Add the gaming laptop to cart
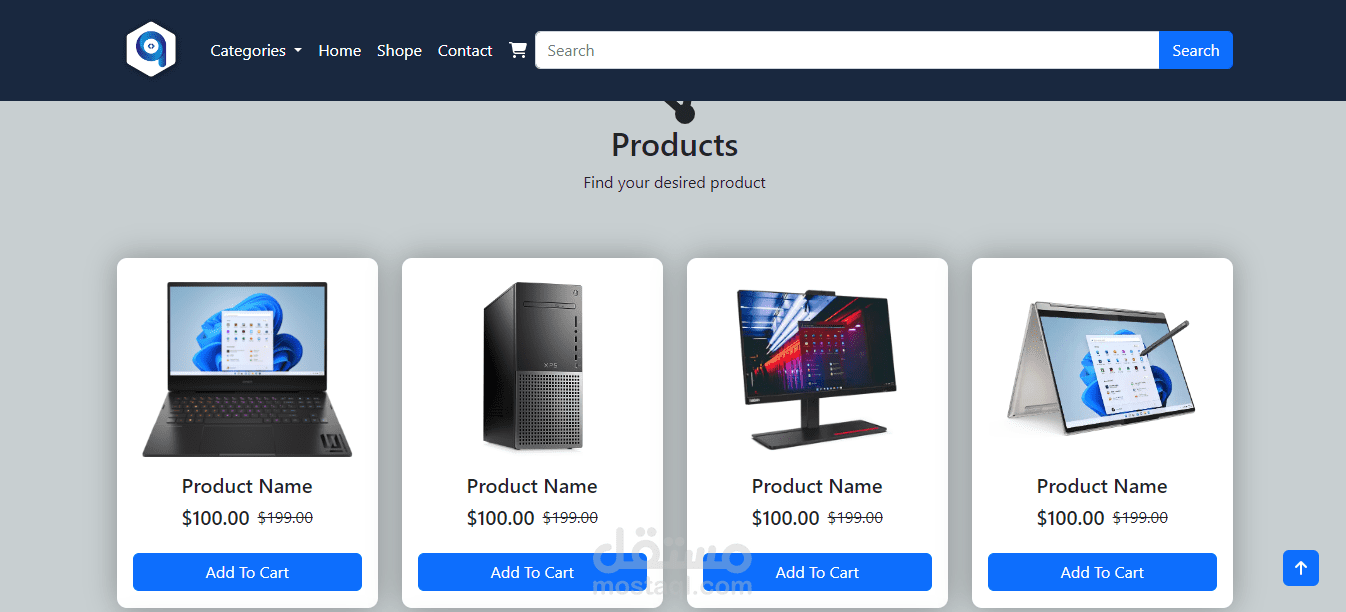The height and width of the screenshot is (612, 1346). (x=247, y=572)
